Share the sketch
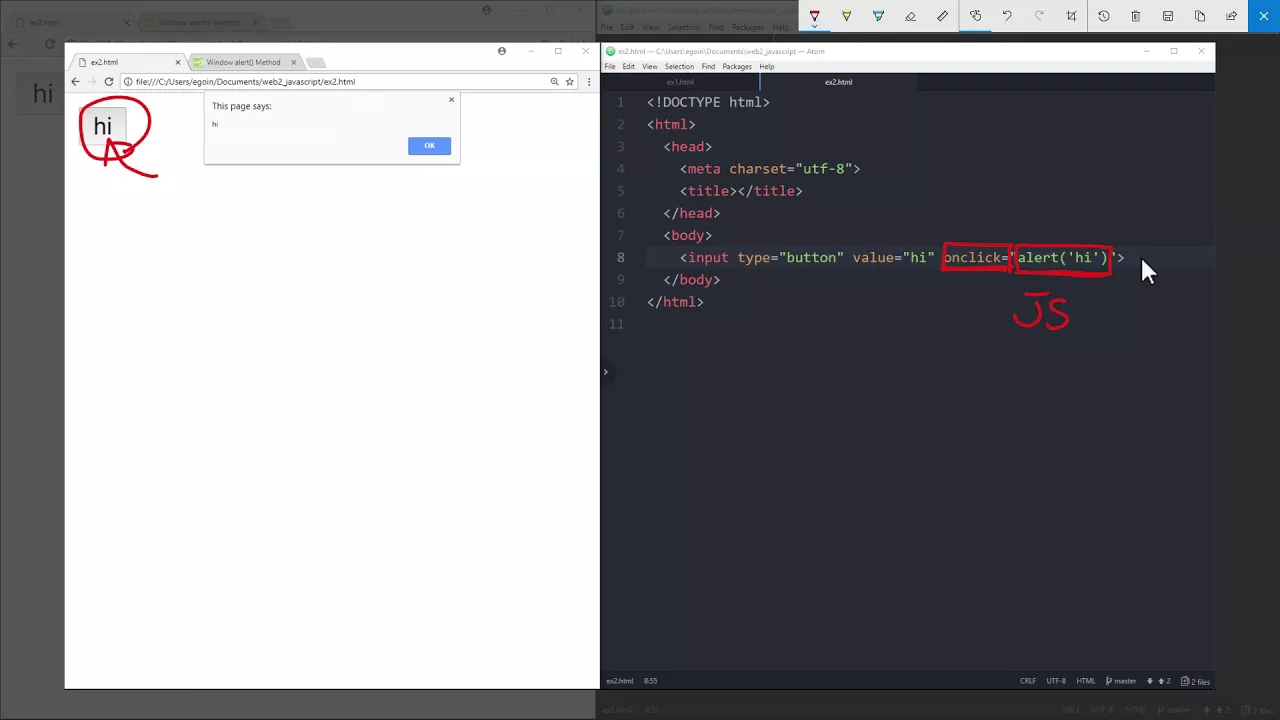The width and height of the screenshot is (1280, 720). [x=1231, y=16]
